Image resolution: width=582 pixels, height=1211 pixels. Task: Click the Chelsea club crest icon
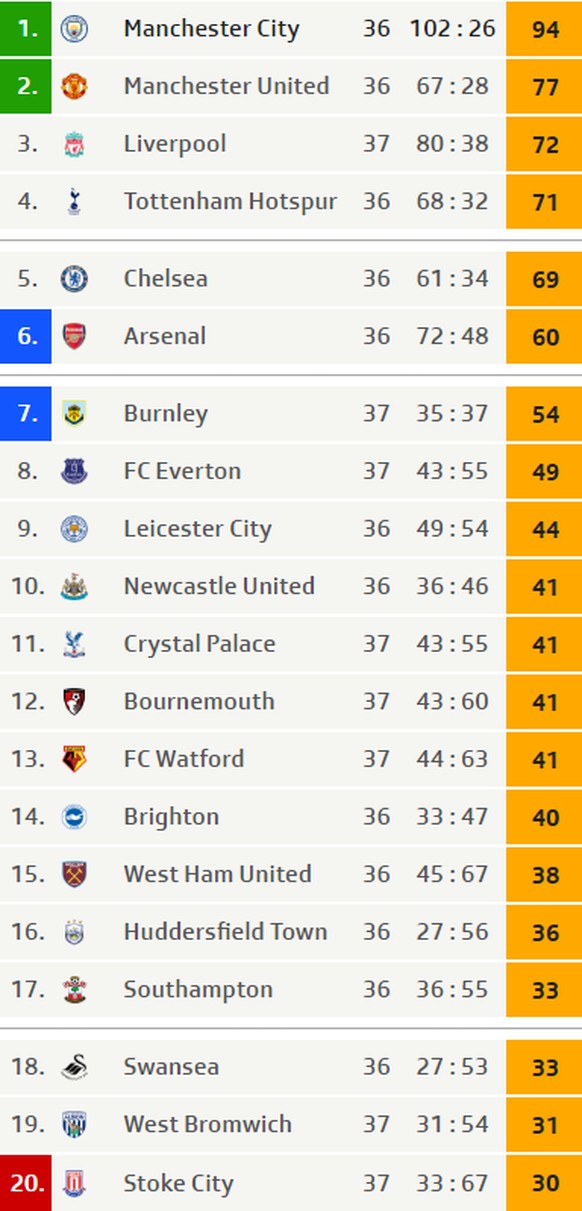pos(74,278)
